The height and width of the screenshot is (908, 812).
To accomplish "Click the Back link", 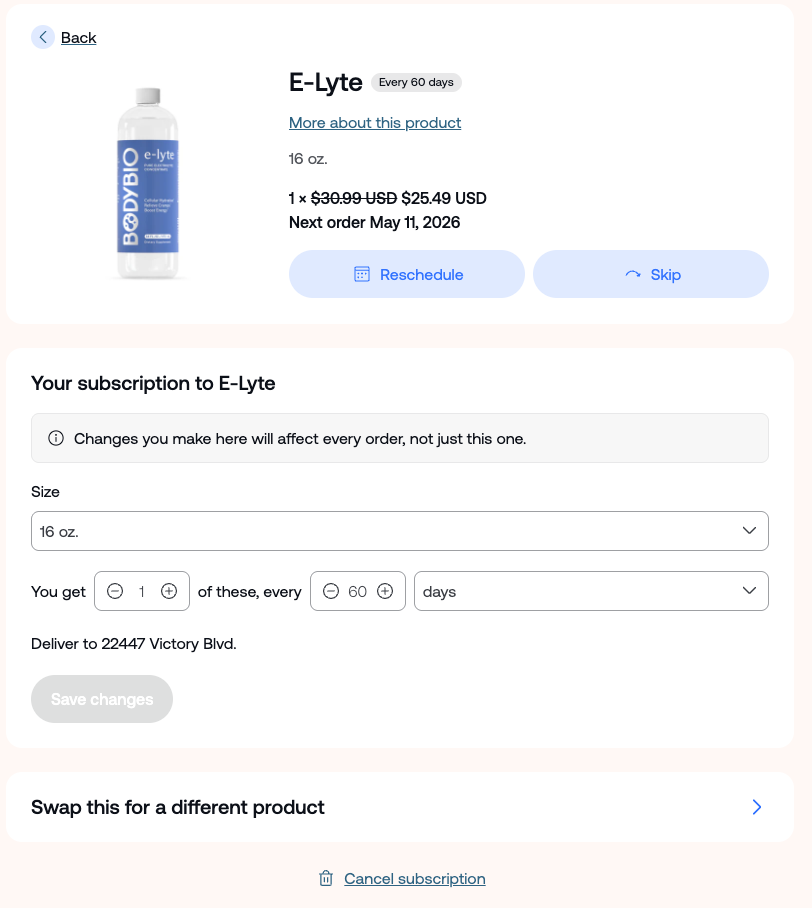I will [x=78, y=37].
